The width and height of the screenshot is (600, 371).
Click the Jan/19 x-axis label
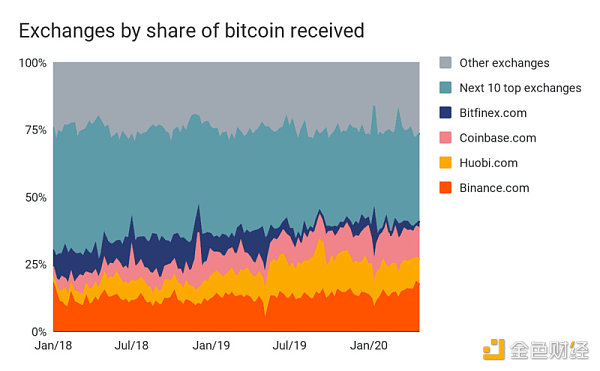pos(211,345)
